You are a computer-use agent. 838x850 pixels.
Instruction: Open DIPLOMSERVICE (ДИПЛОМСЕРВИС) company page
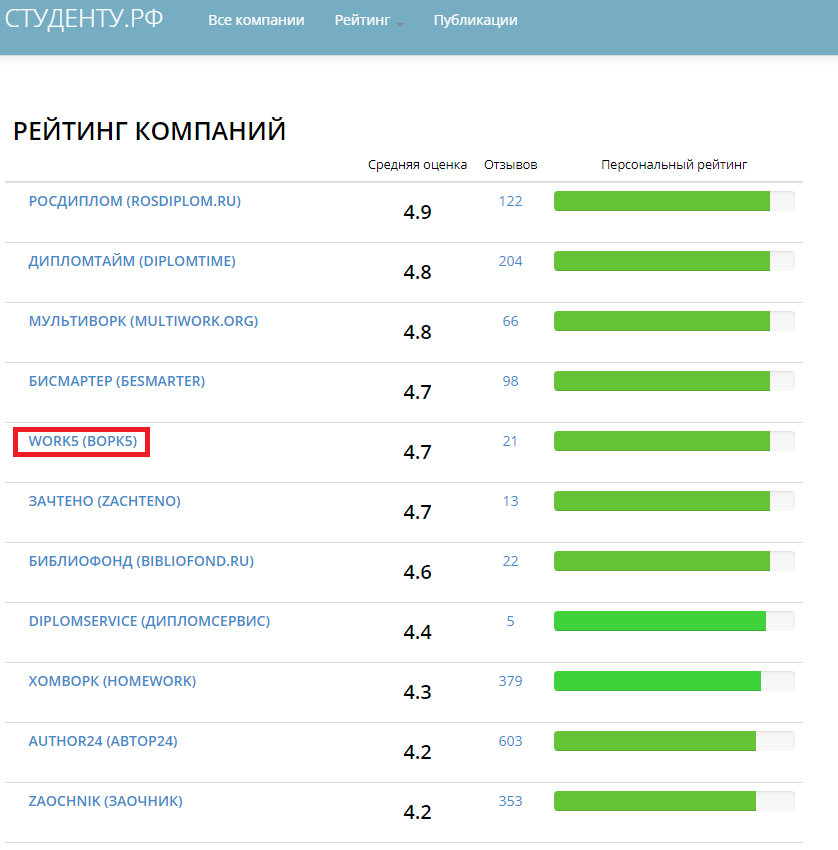point(149,621)
